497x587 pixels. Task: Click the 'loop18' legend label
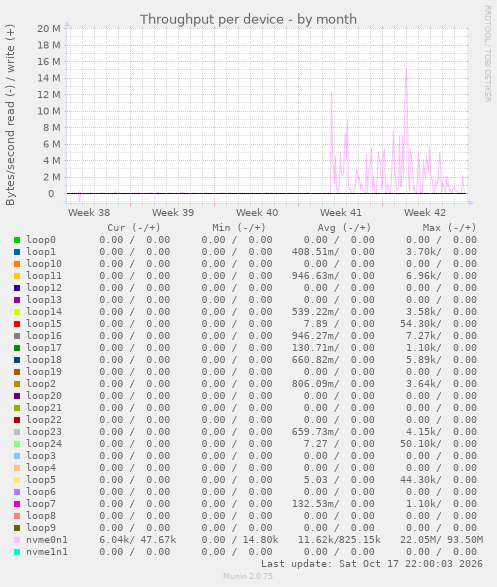tap(44, 360)
